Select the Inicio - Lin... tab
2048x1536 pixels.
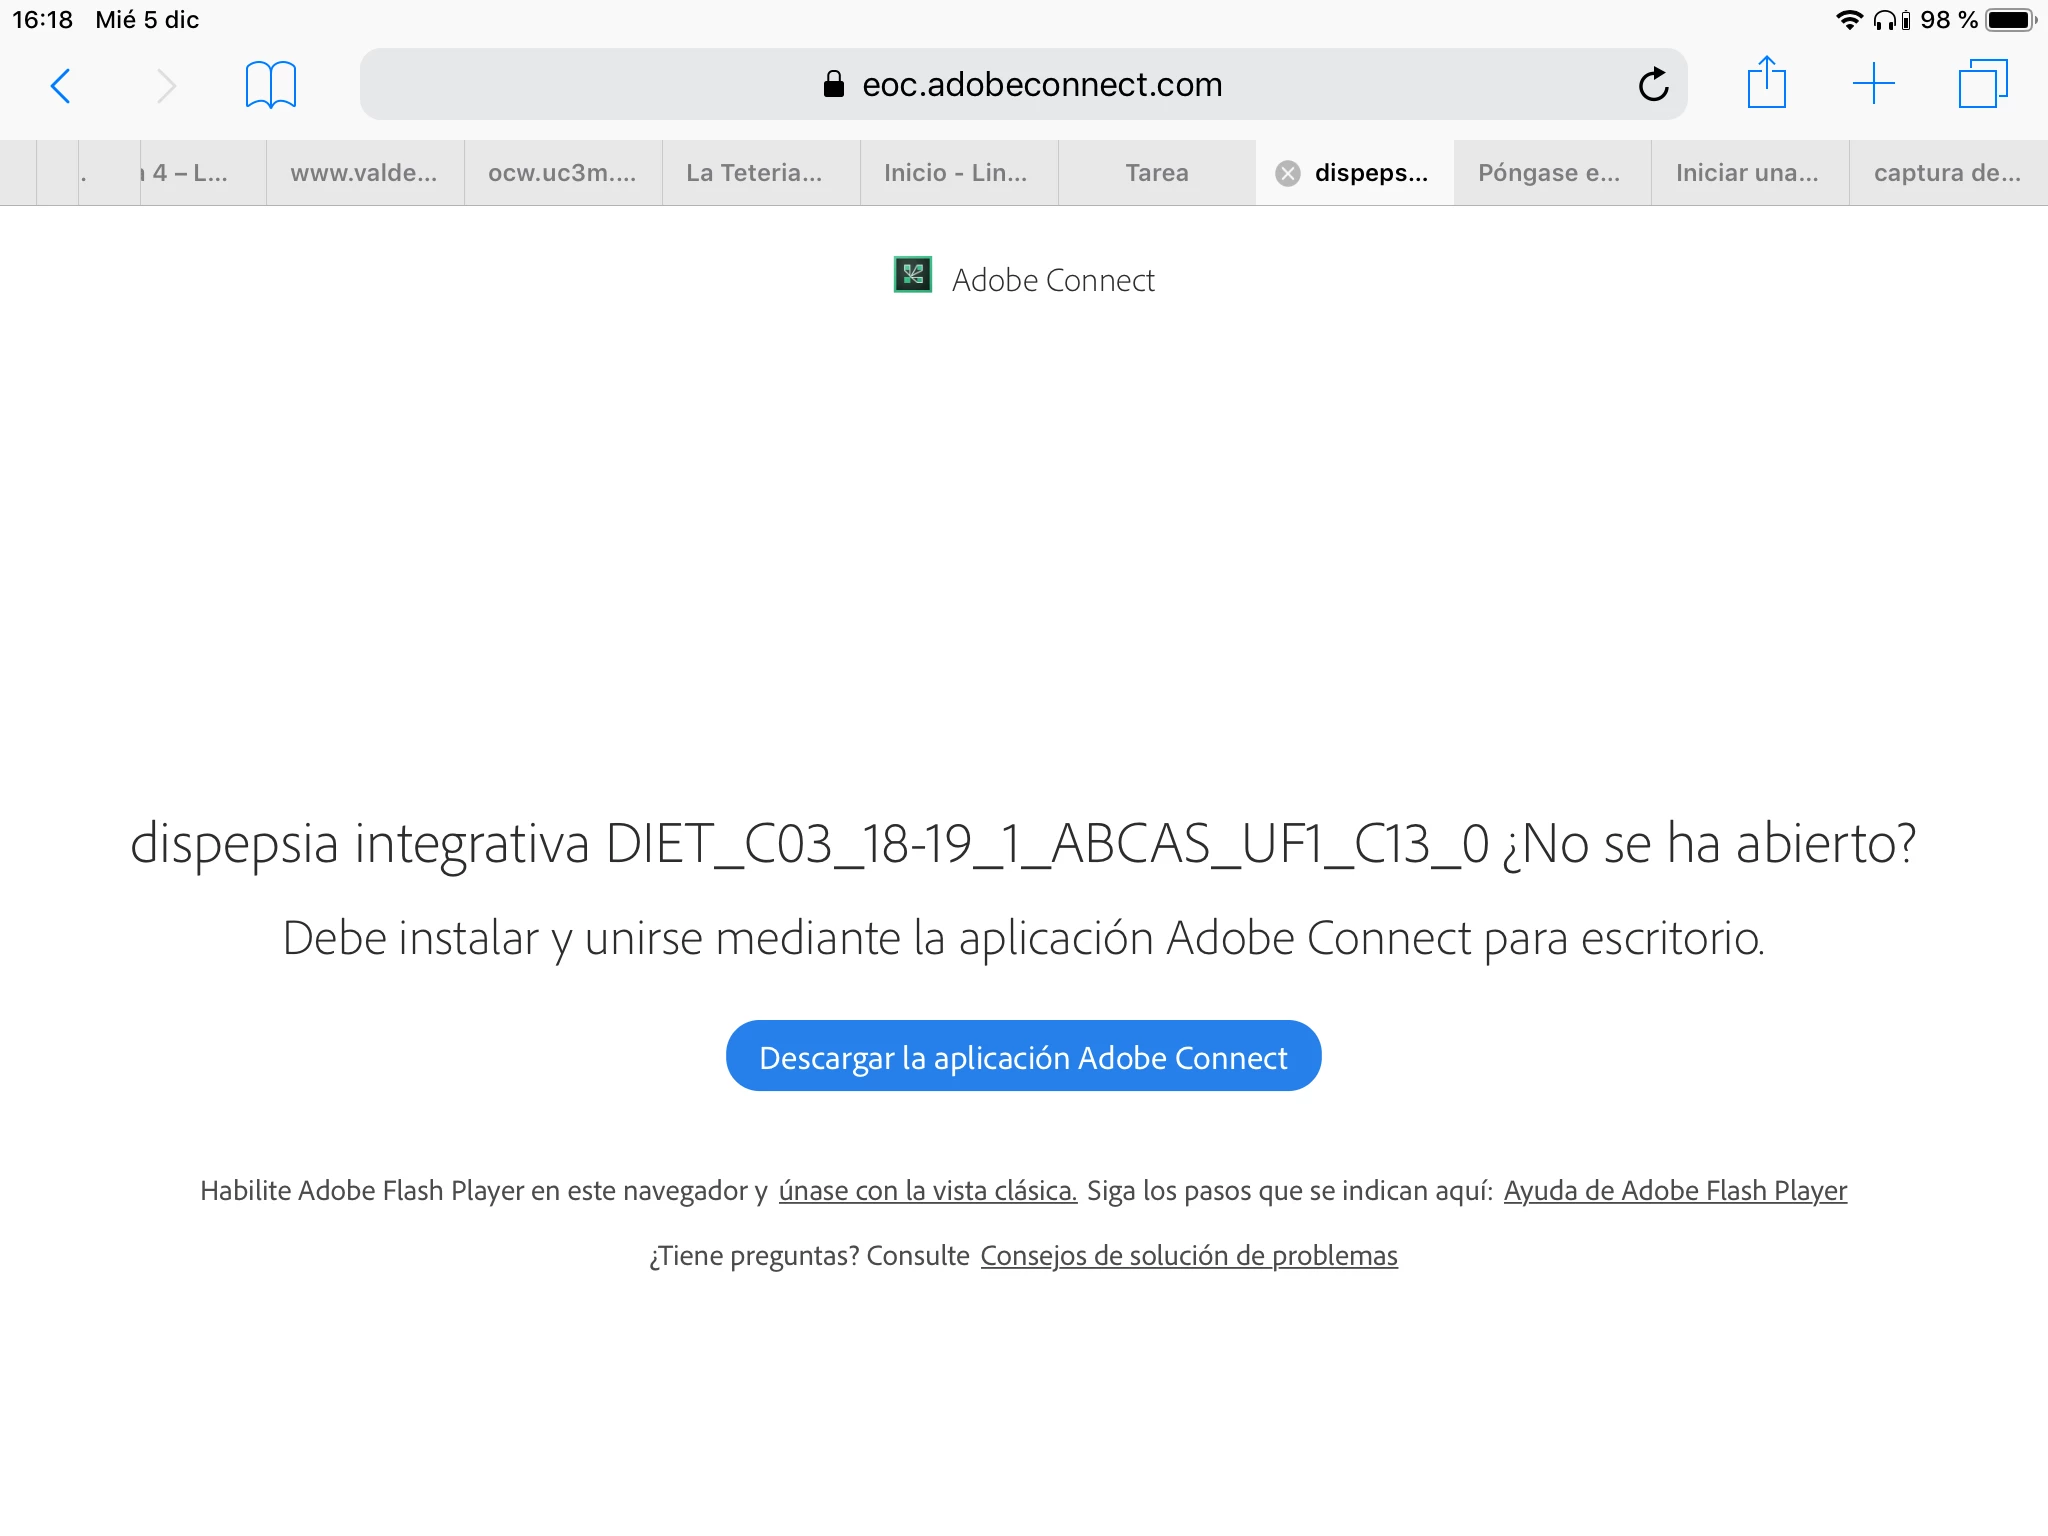click(x=955, y=173)
